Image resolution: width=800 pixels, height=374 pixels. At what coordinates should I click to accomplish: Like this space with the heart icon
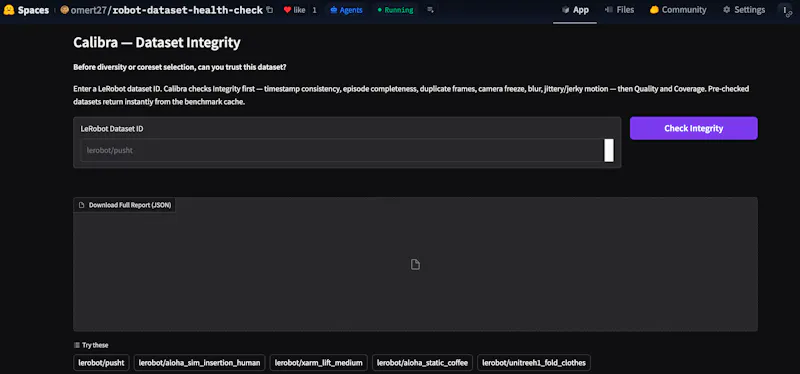pyautogui.click(x=288, y=10)
